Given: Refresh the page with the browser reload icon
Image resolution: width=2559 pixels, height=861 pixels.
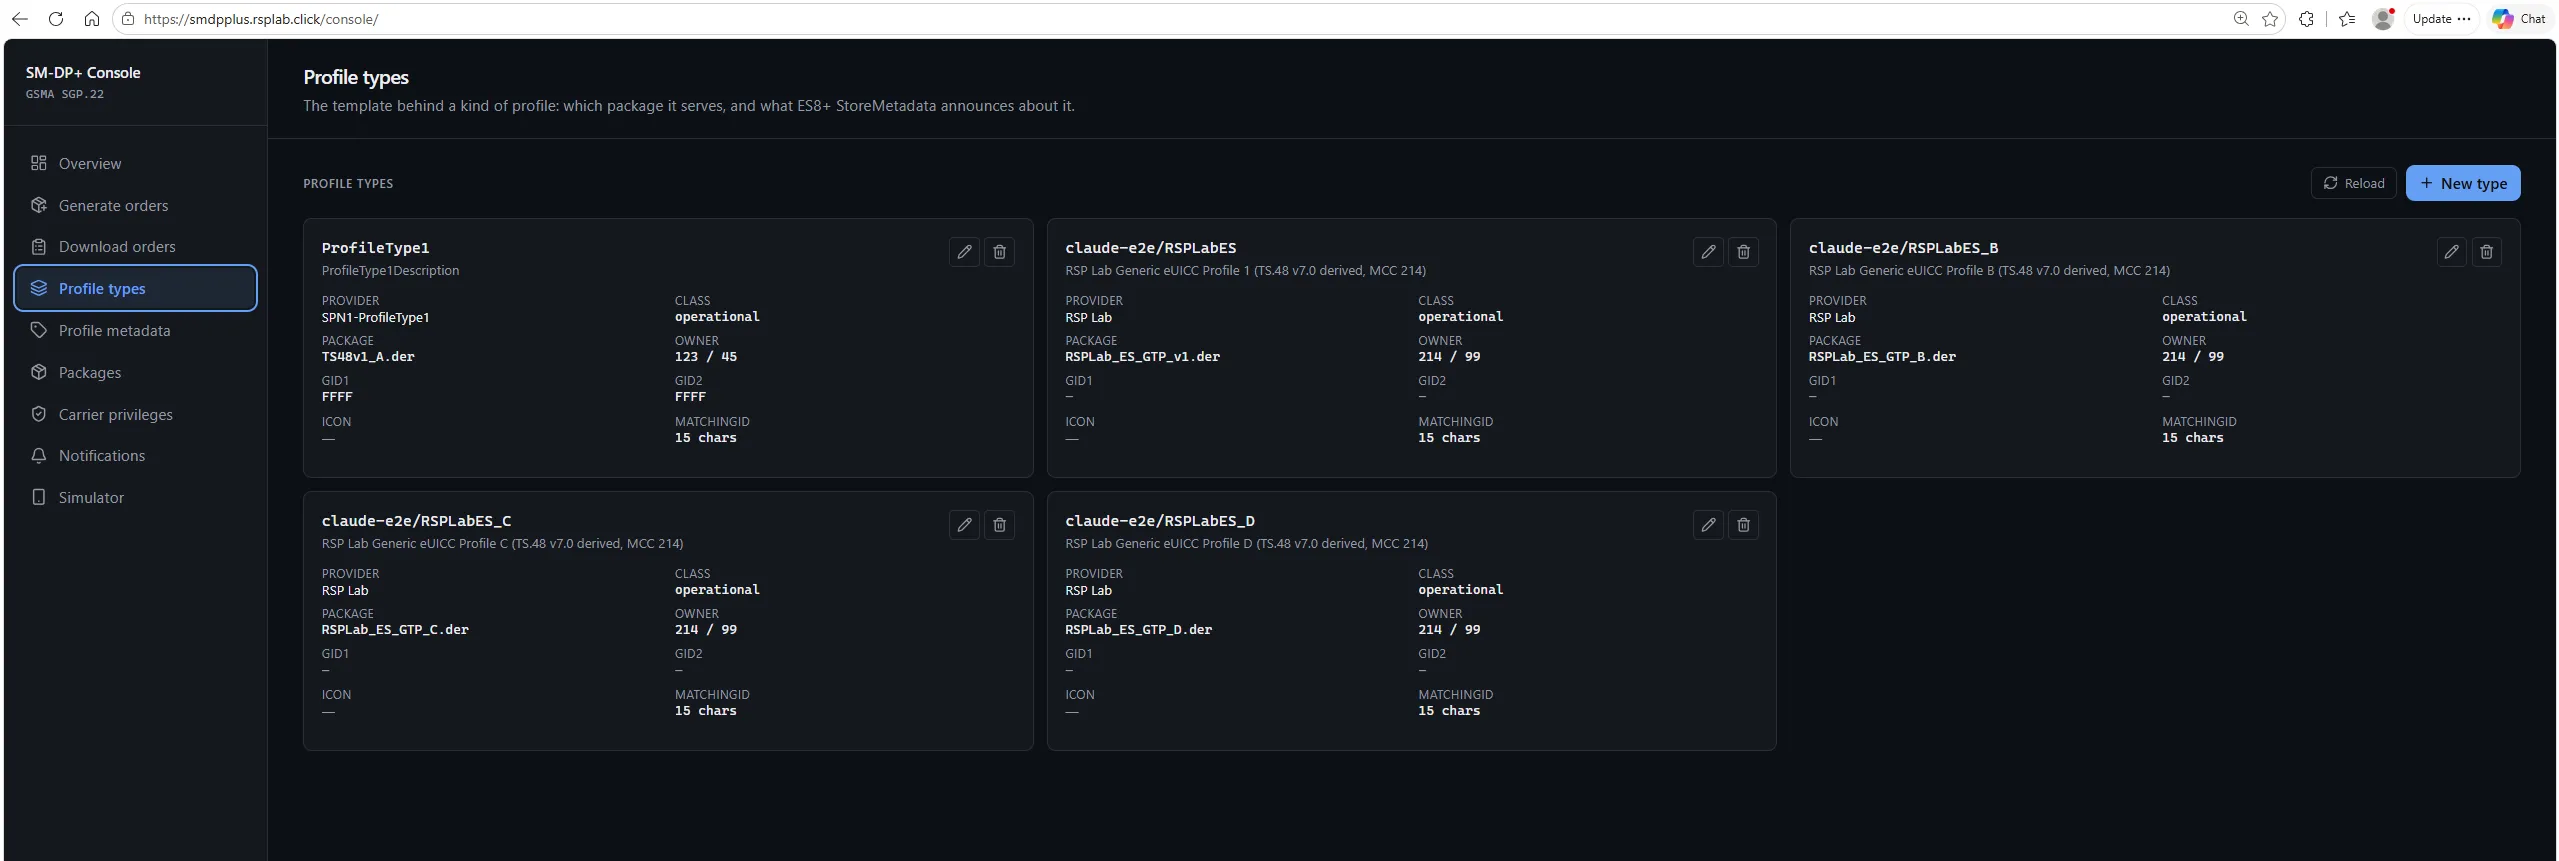Looking at the screenshot, I should click(56, 19).
